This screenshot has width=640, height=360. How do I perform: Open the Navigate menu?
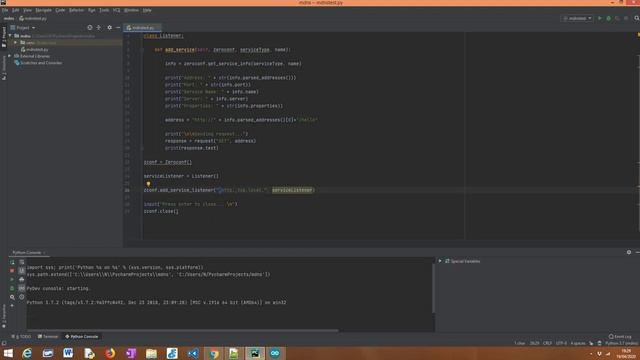pos(43,10)
